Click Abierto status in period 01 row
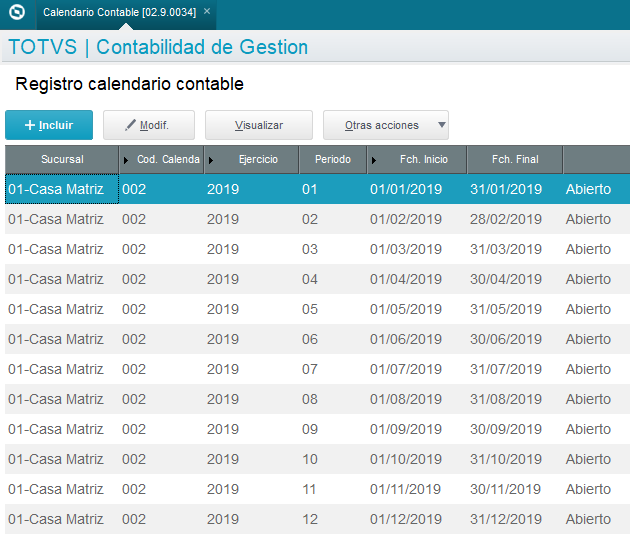This screenshot has height=541, width=630. point(588,189)
